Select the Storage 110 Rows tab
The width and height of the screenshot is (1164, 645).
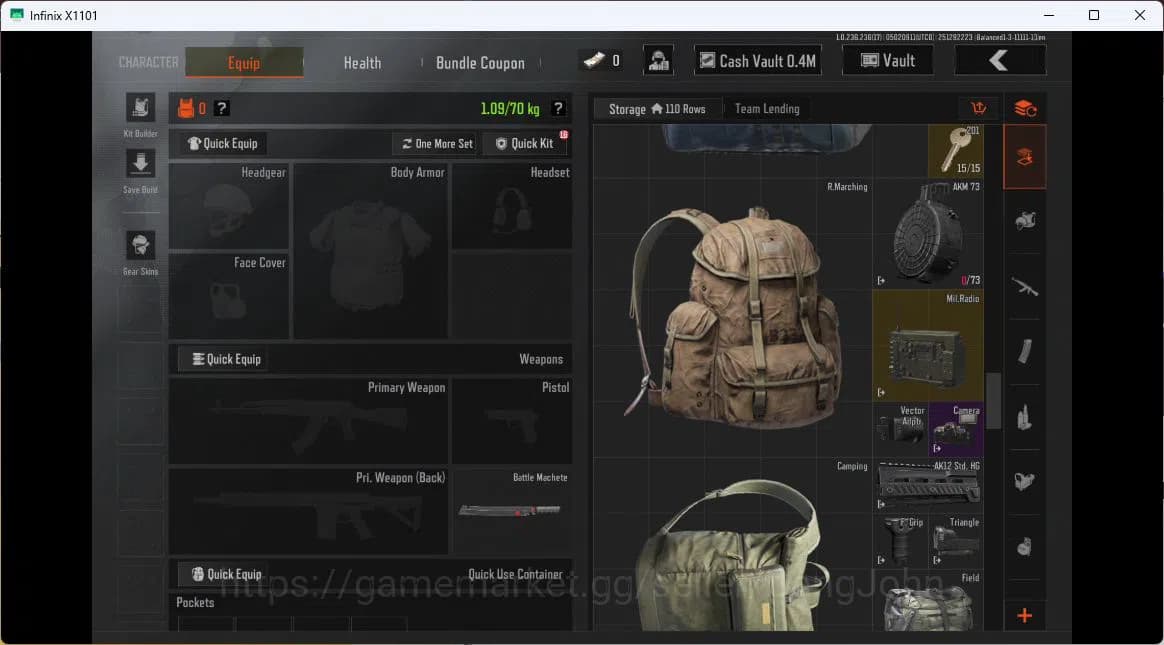point(657,109)
